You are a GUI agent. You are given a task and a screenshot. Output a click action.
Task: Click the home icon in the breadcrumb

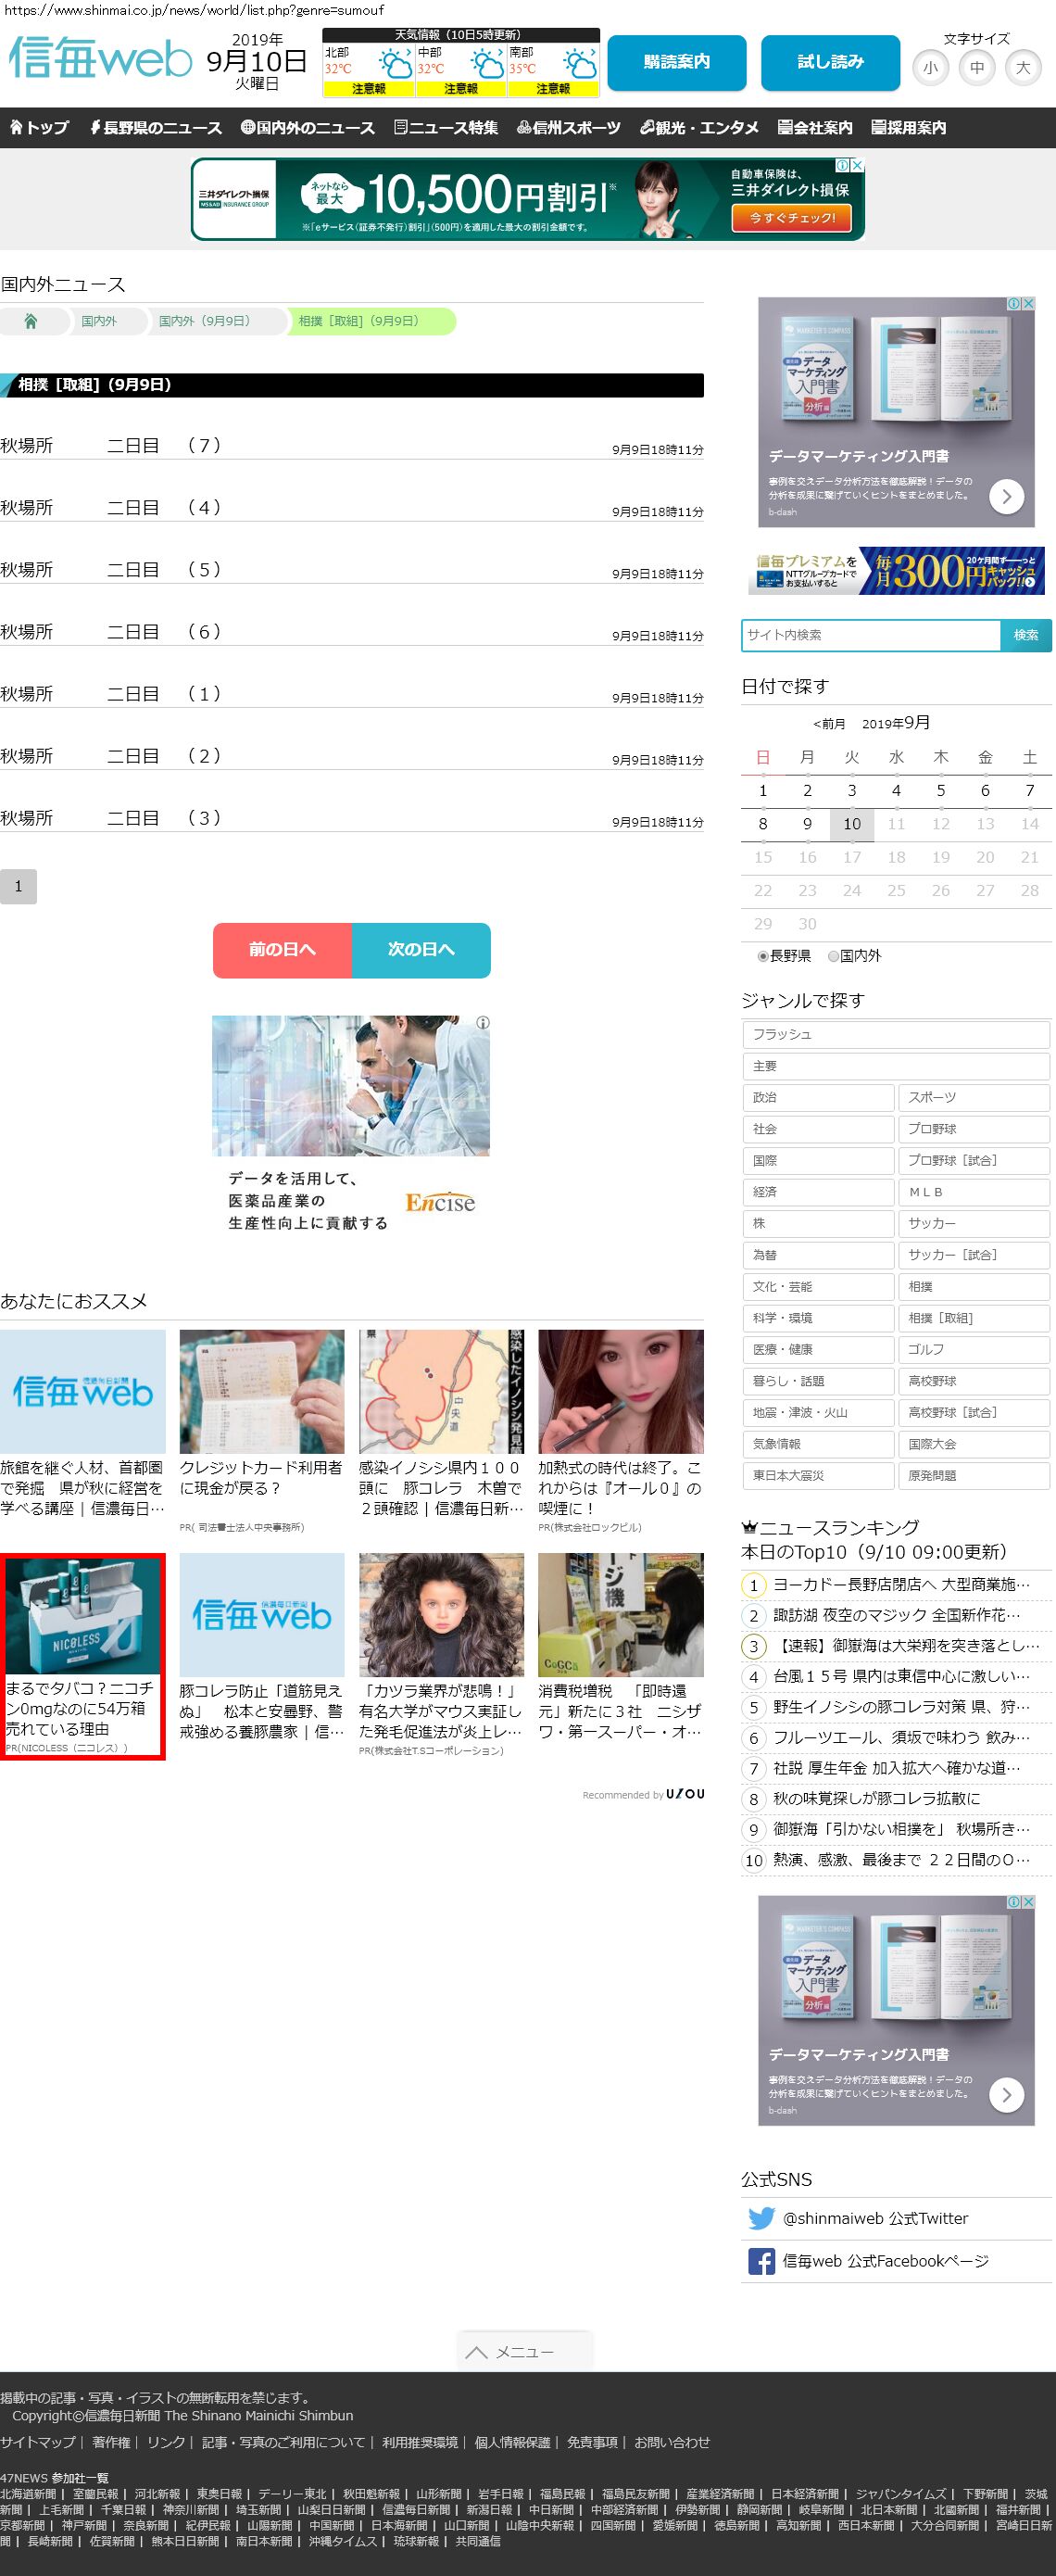point(31,321)
